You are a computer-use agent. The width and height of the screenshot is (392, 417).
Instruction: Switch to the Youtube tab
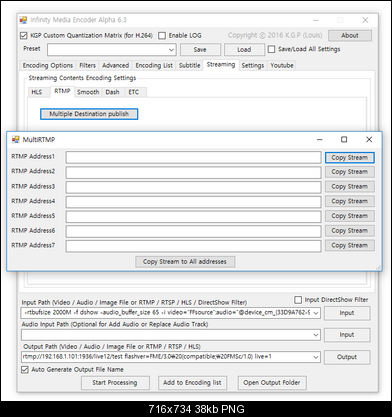[282, 65]
